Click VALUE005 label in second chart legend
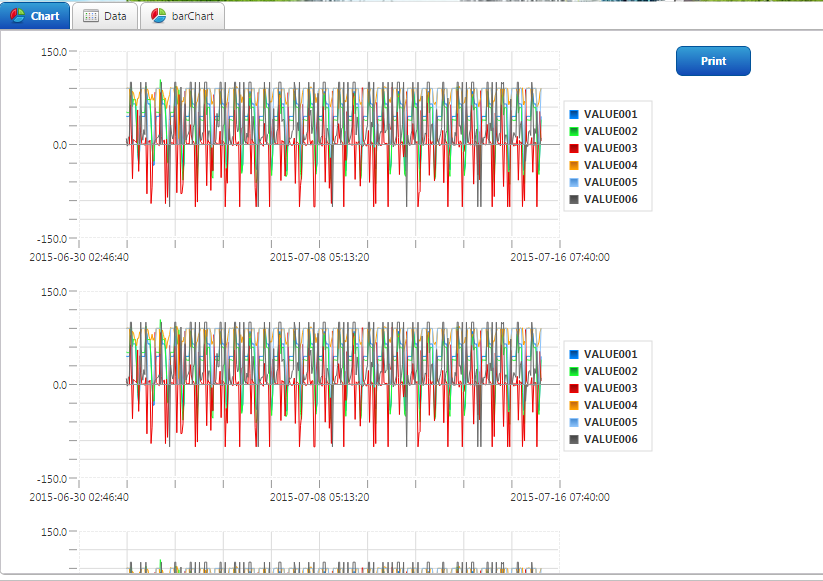823x581 pixels. click(x=611, y=422)
